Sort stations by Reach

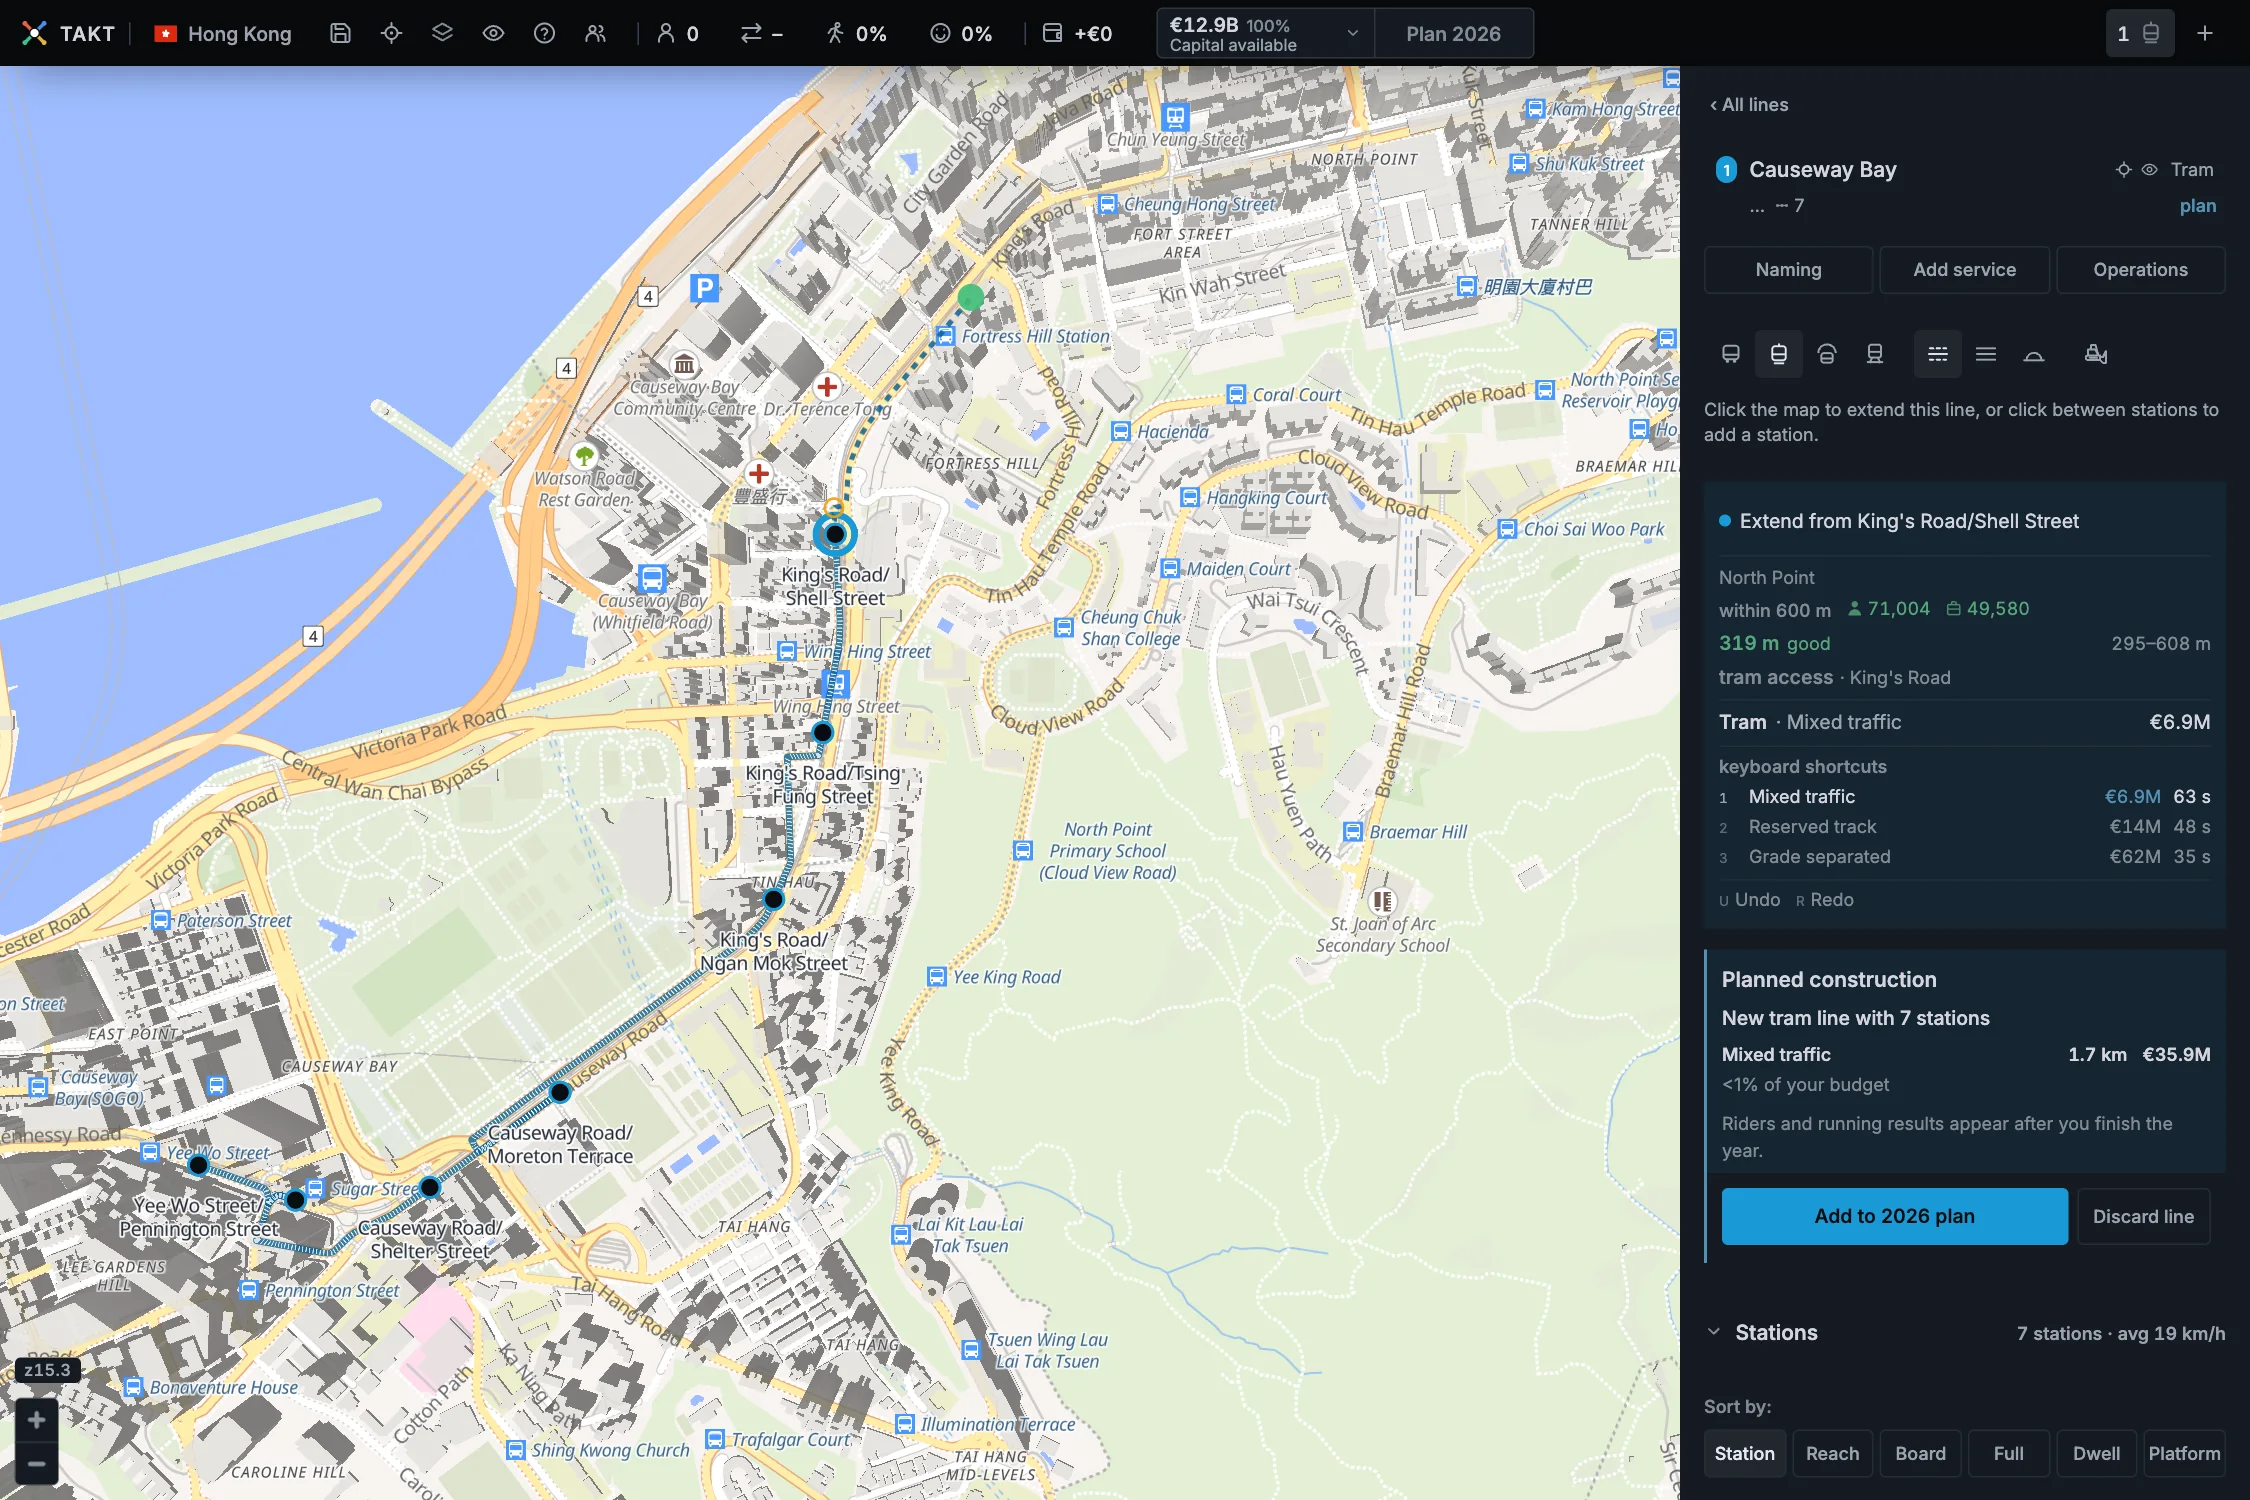(1832, 1454)
